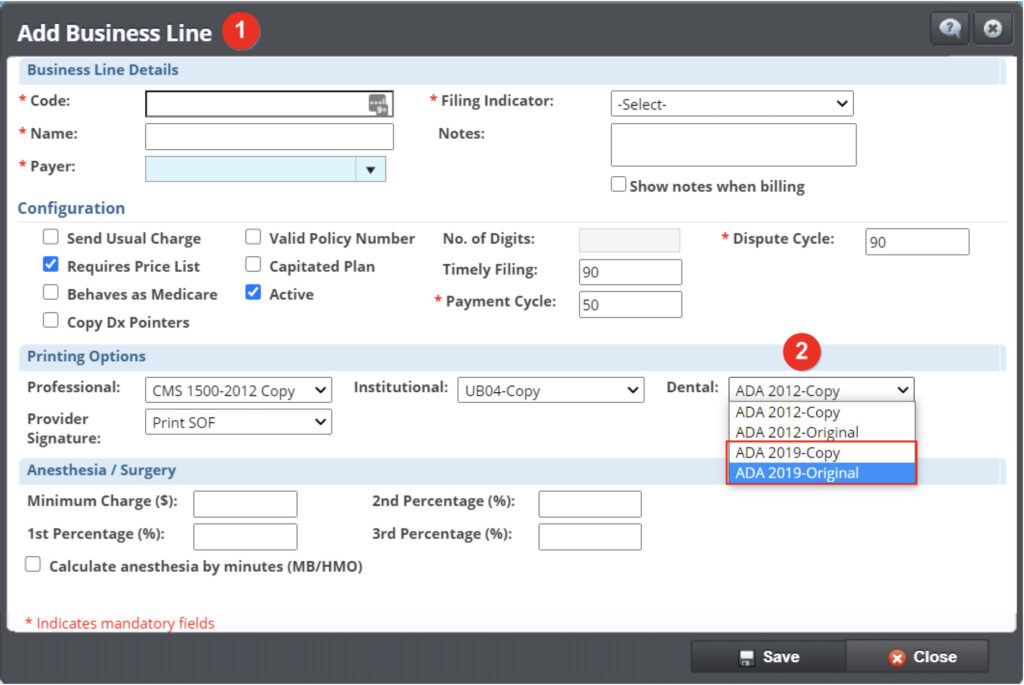The image size is (1024, 685).
Task: Toggle the Behaves as Medicare checkbox
Action: [50, 294]
